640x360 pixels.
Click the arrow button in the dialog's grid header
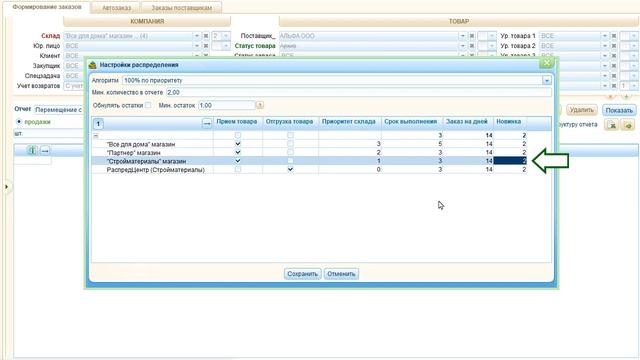(207, 123)
